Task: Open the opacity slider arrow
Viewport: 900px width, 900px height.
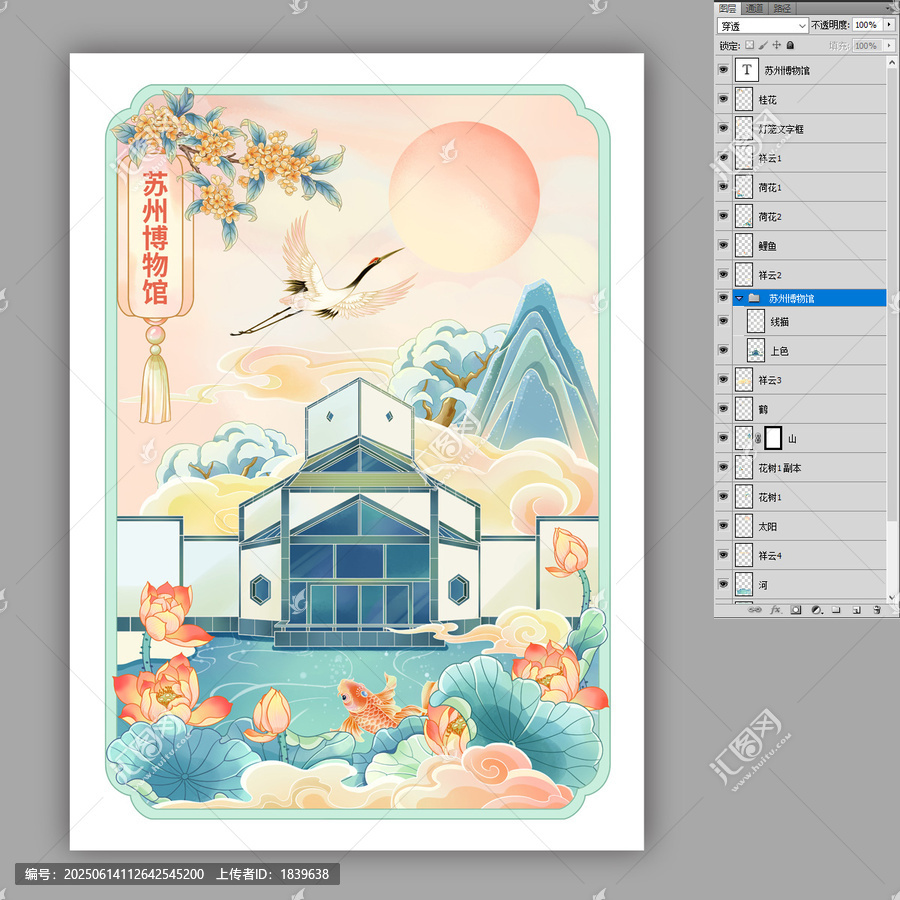Action: [x=890, y=25]
